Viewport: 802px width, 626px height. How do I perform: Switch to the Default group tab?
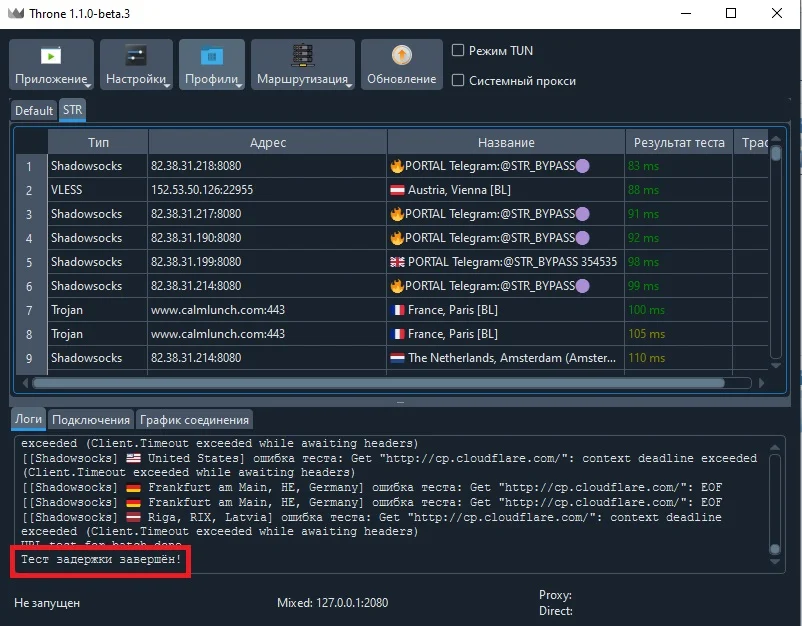pos(34,110)
